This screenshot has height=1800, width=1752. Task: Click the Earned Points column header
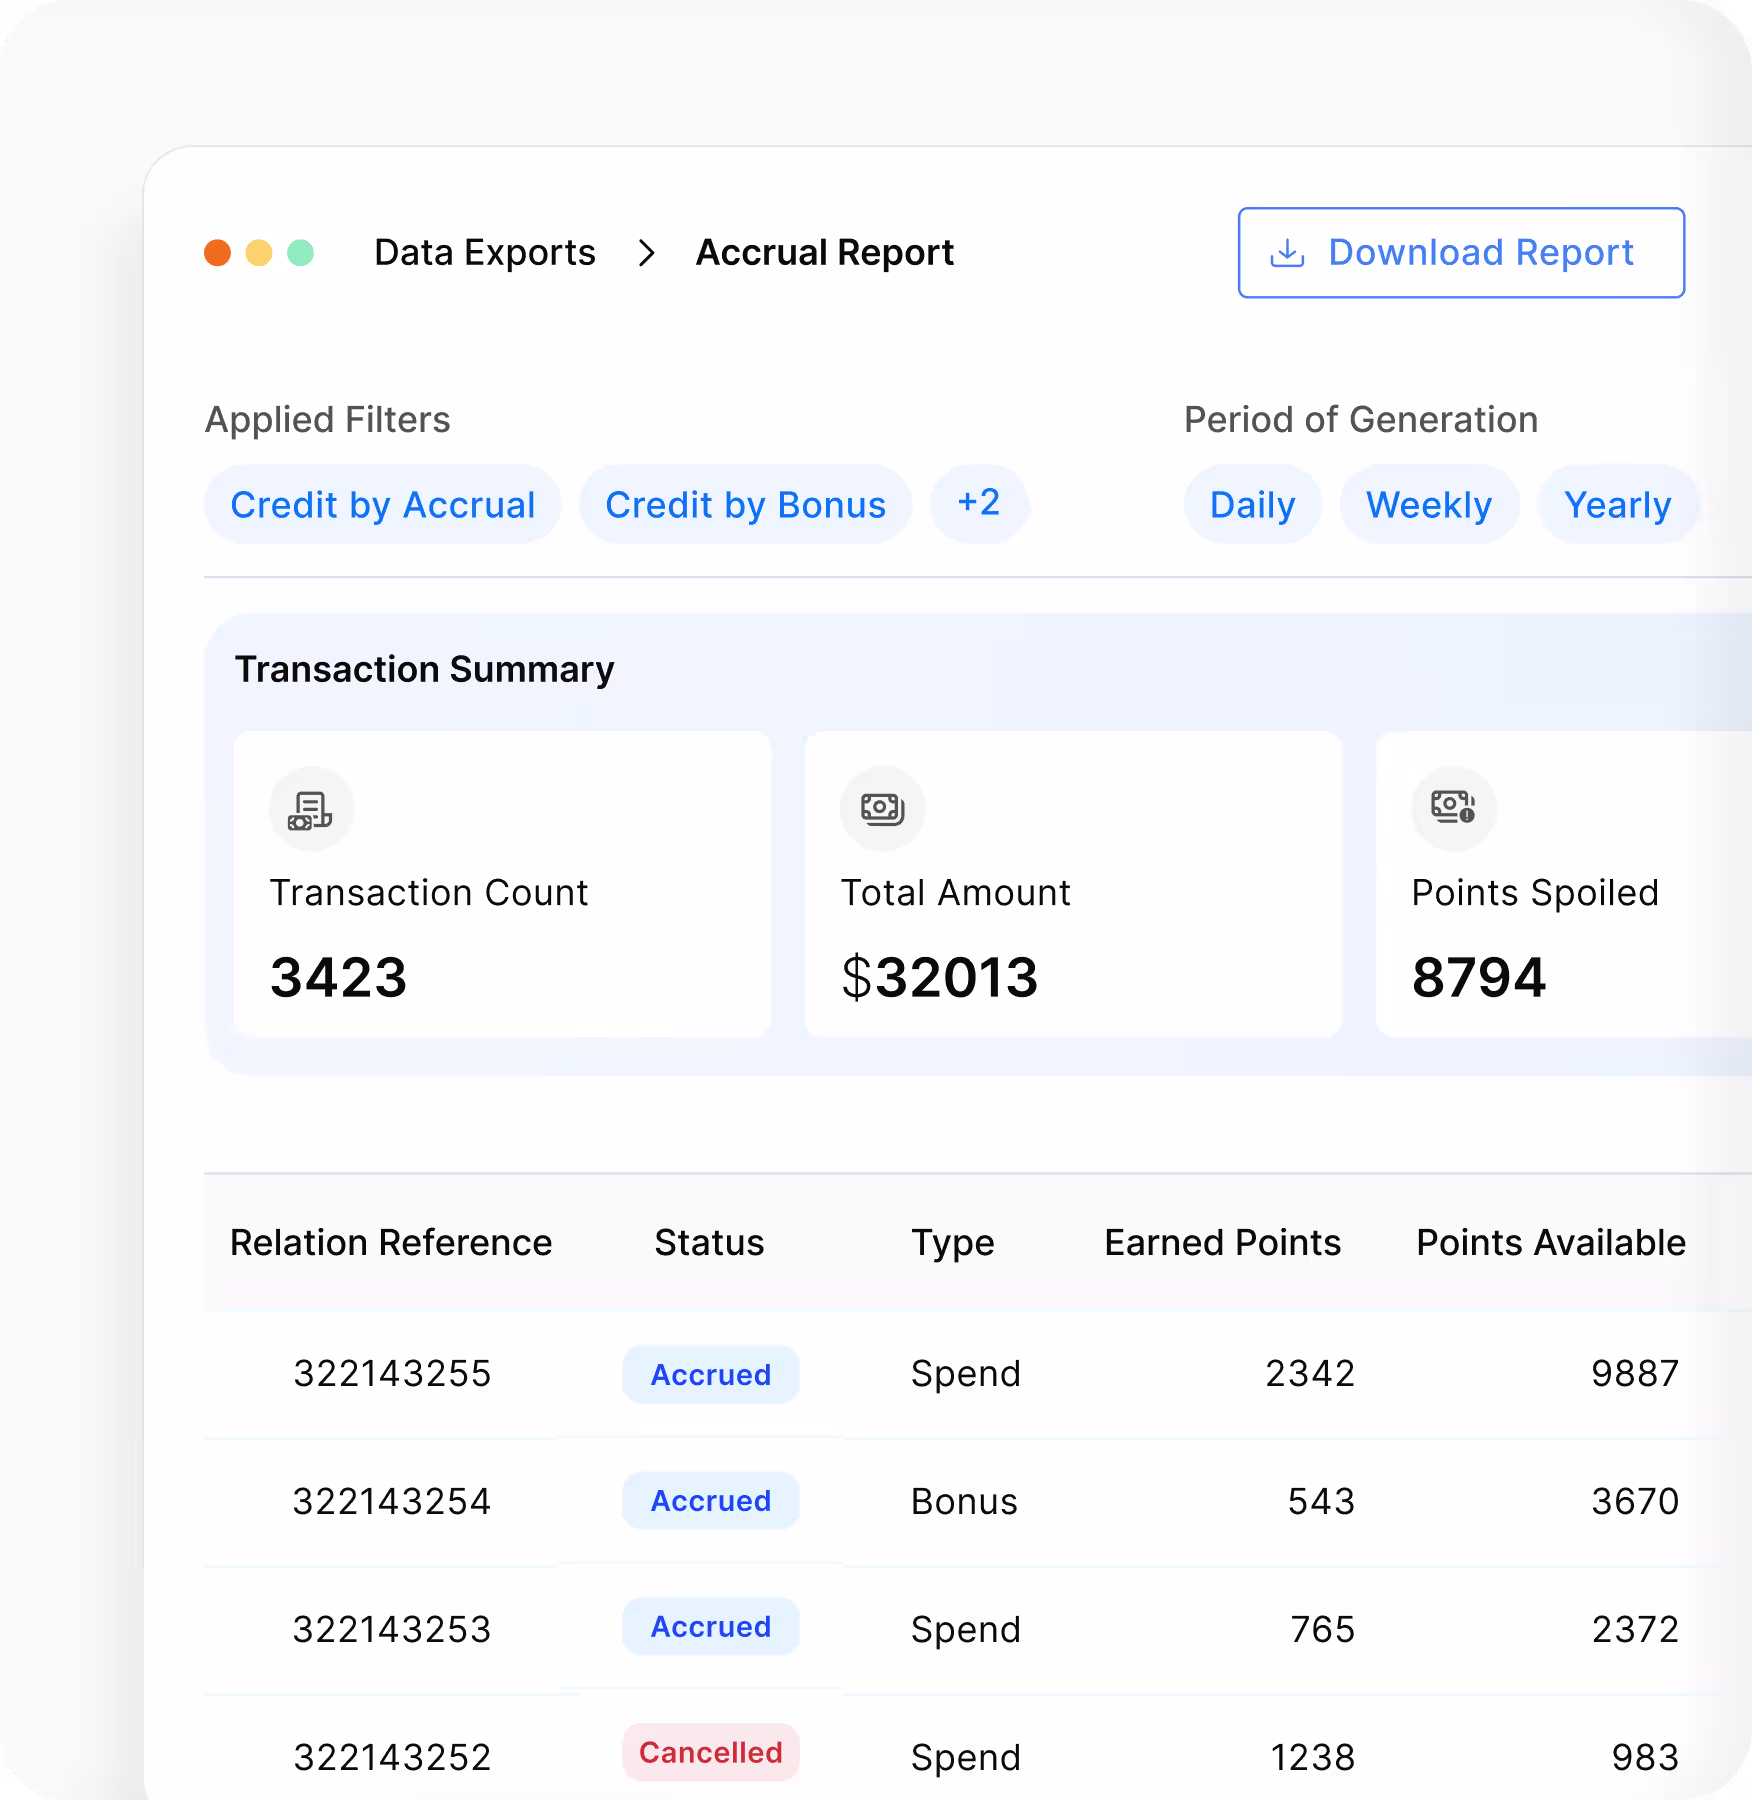(x=1223, y=1242)
